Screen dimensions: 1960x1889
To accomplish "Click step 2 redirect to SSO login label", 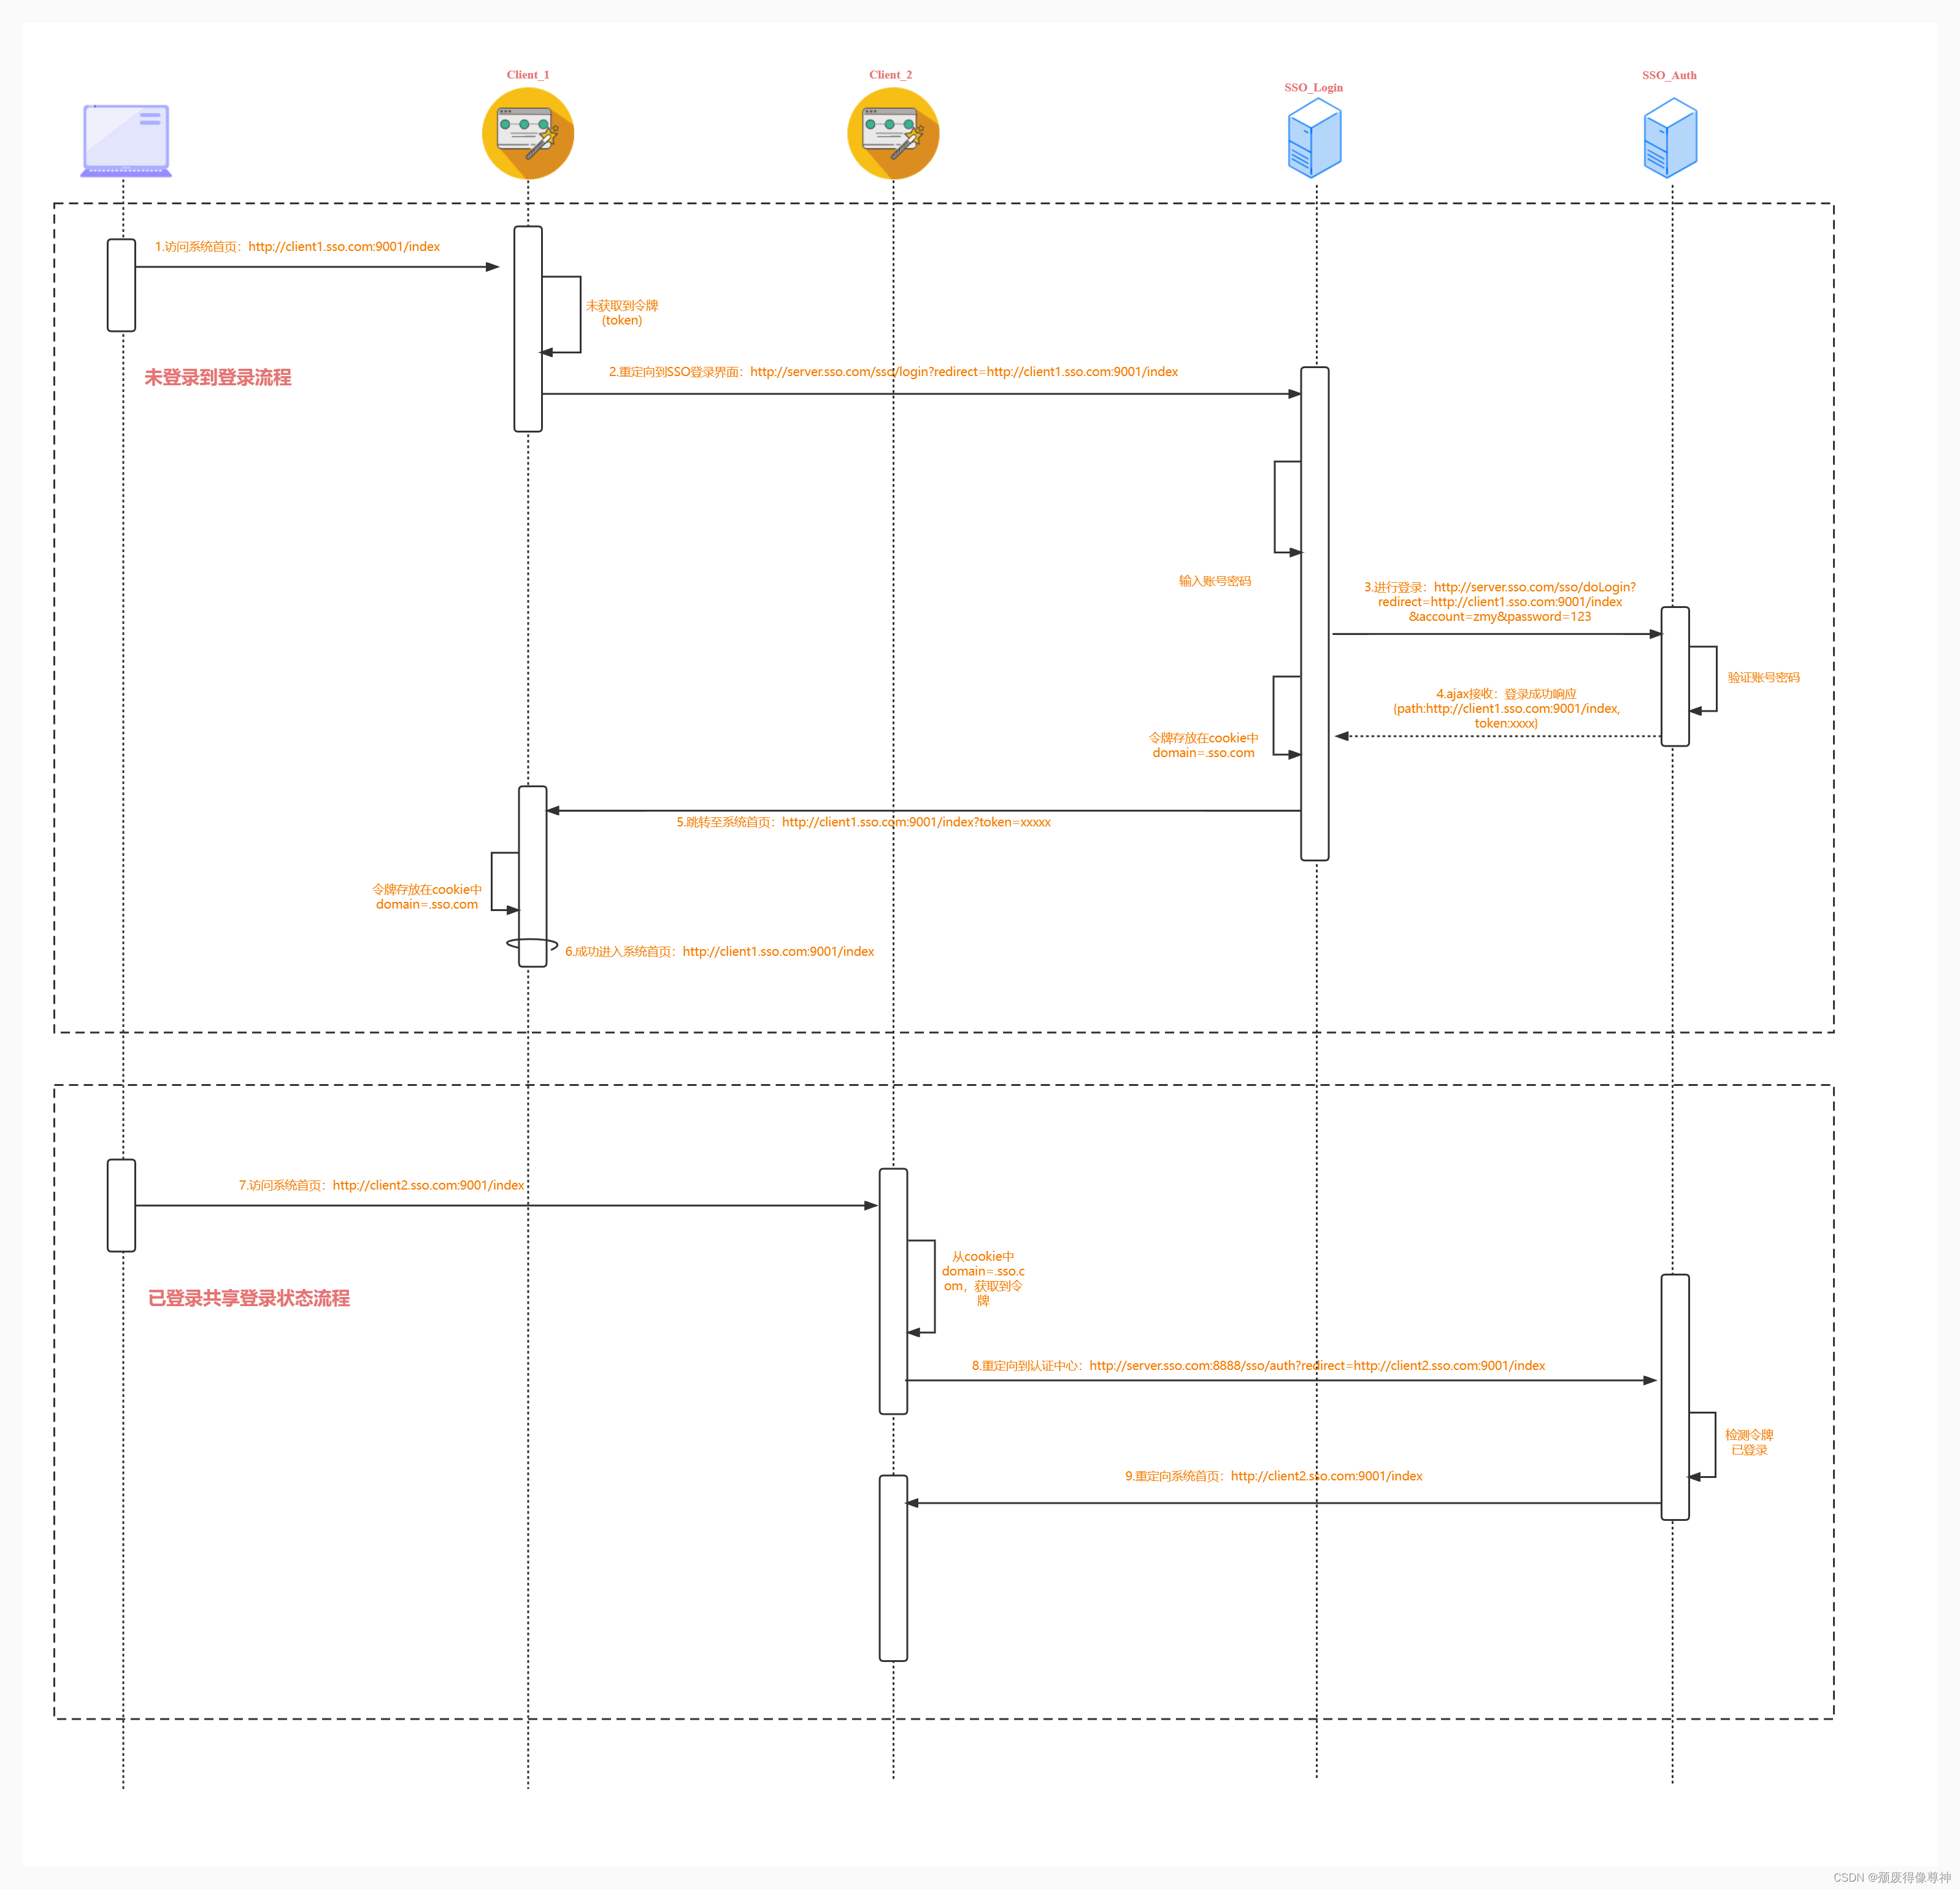I will point(893,372).
